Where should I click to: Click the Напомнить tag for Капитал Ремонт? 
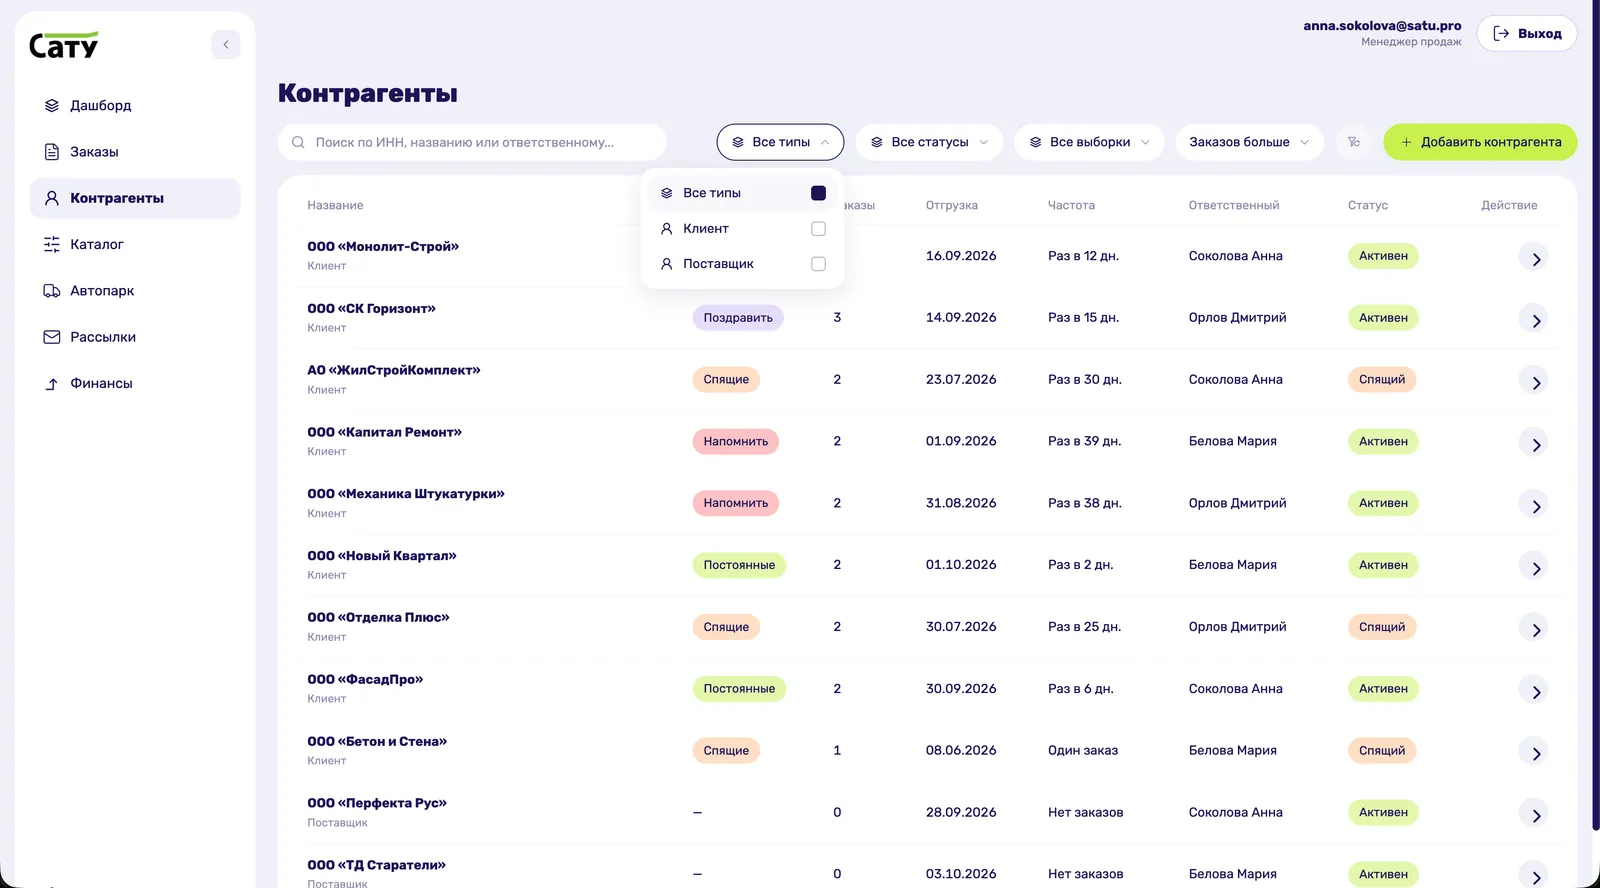[x=736, y=441]
